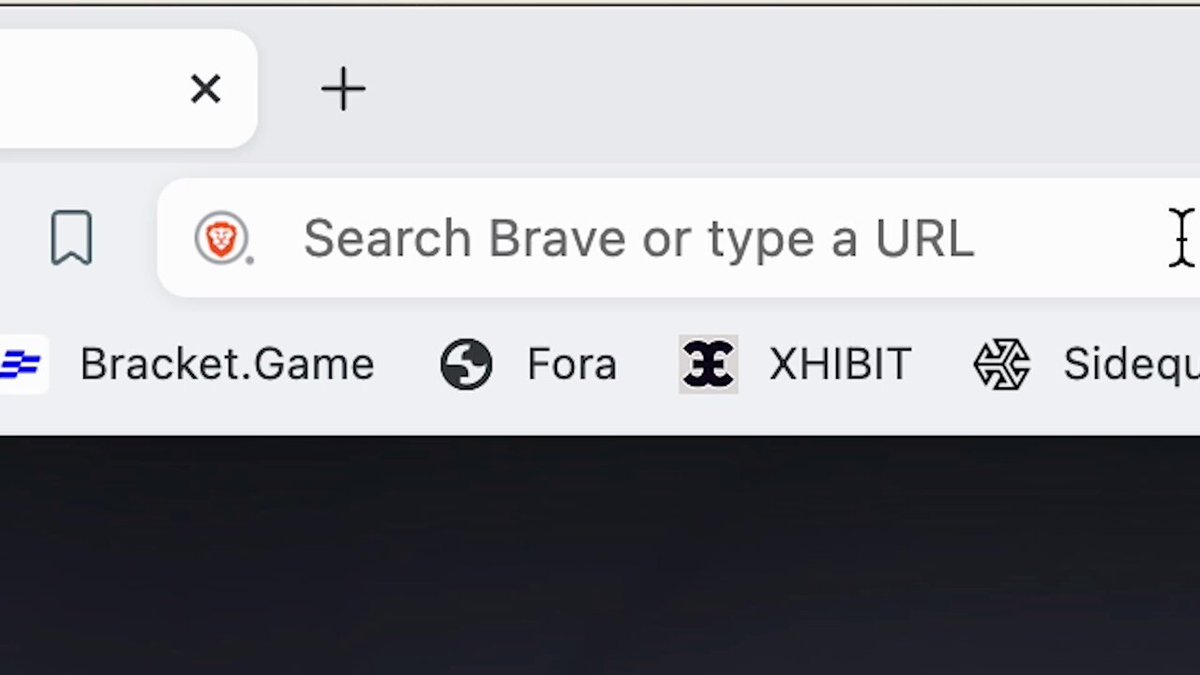The height and width of the screenshot is (675, 1200).
Task: Open the XHIBIT bookmark label
Action: coord(840,365)
